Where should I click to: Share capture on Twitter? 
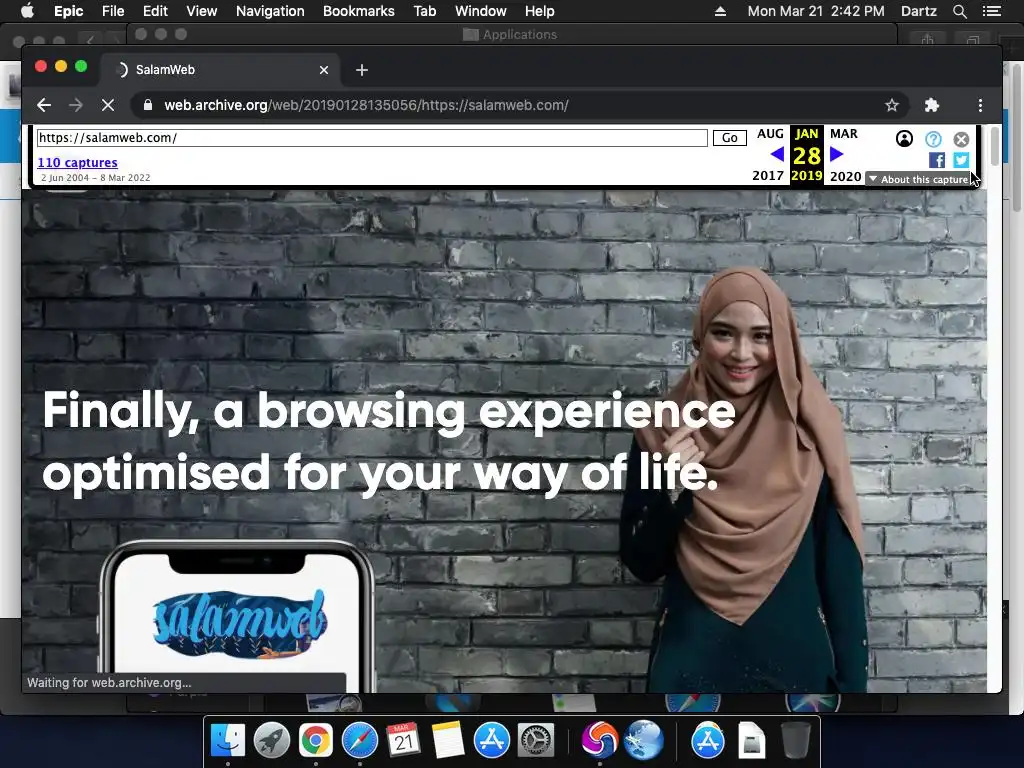coord(961,160)
